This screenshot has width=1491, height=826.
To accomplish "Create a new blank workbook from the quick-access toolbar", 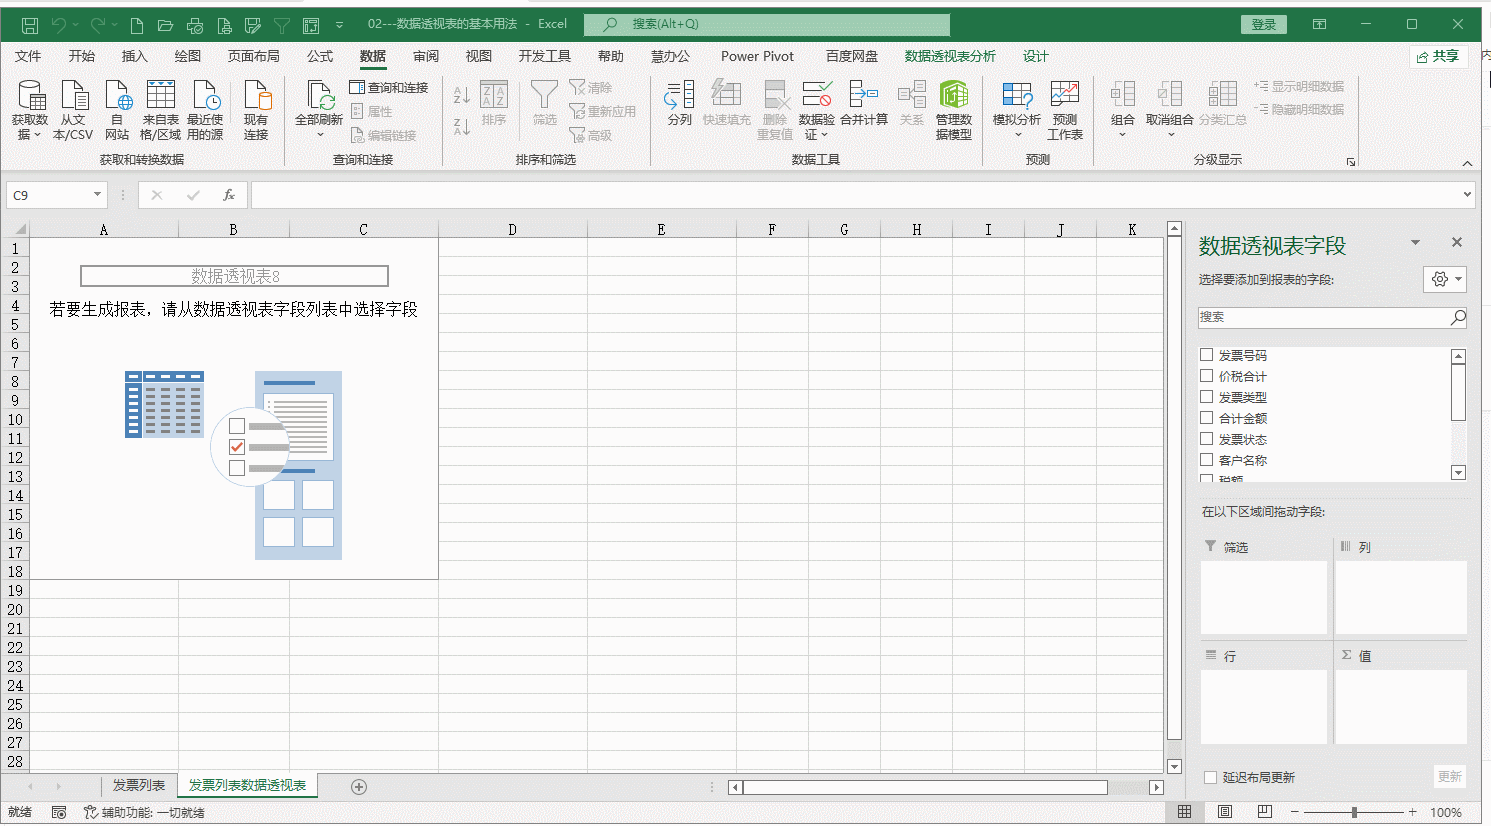I will tap(137, 24).
